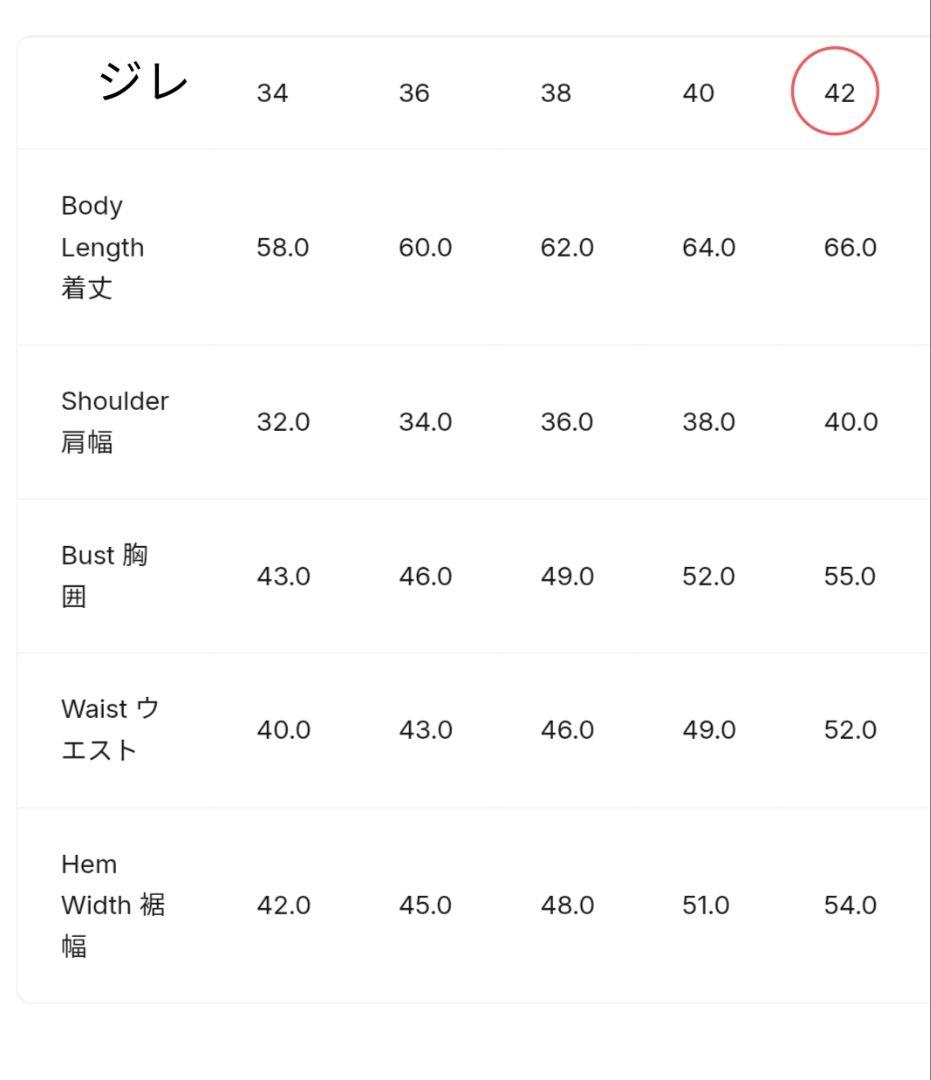Click the Hem Width 裾幅 row label
The height and width of the screenshot is (1080, 931).
[x=113, y=905]
